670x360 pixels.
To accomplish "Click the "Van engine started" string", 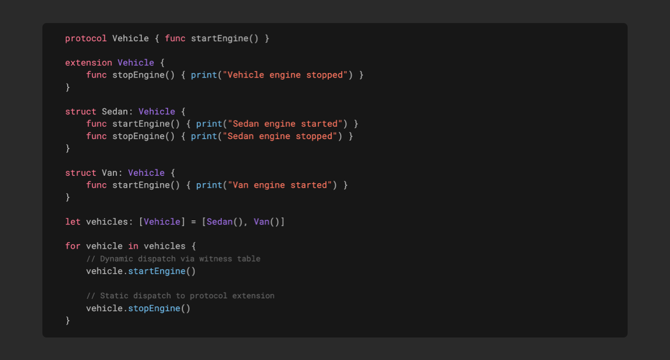I will [x=280, y=185].
